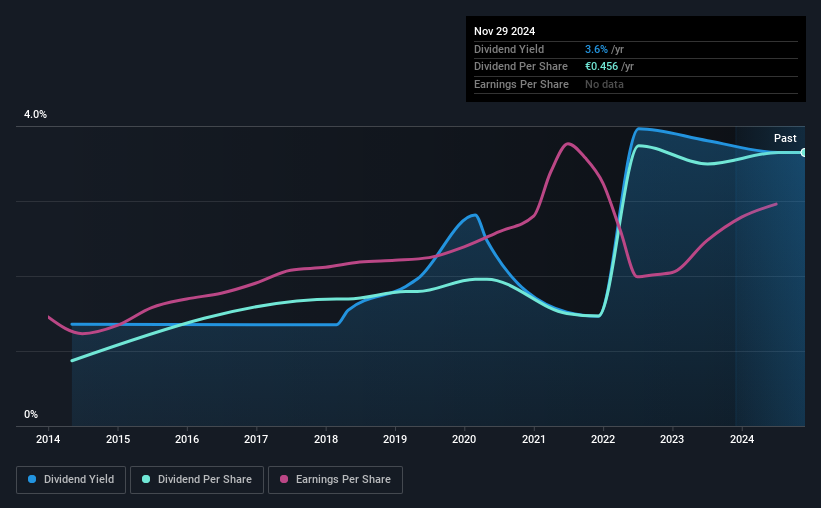Click the 2021 x-axis label

coord(534,439)
